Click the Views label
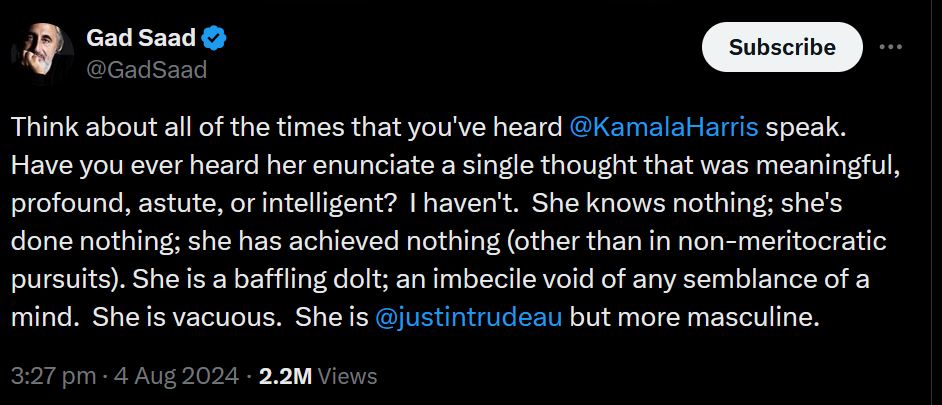 [349, 376]
